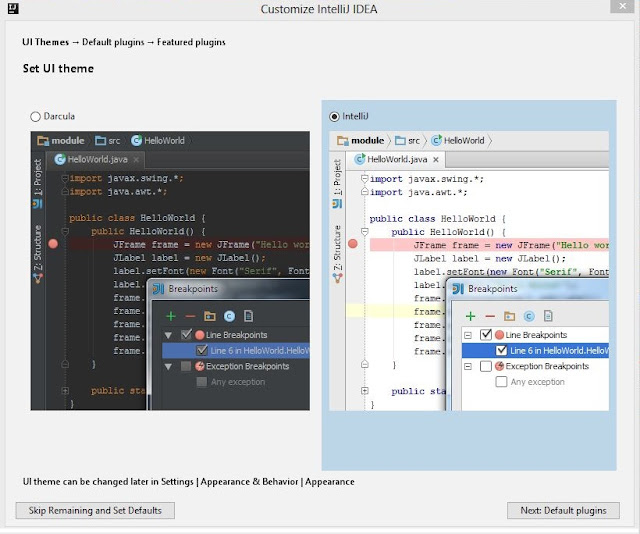The width and height of the screenshot is (640, 534).
Task: Click red breakpoint dot in IntelliJ gutter
Action: pyautogui.click(x=353, y=244)
